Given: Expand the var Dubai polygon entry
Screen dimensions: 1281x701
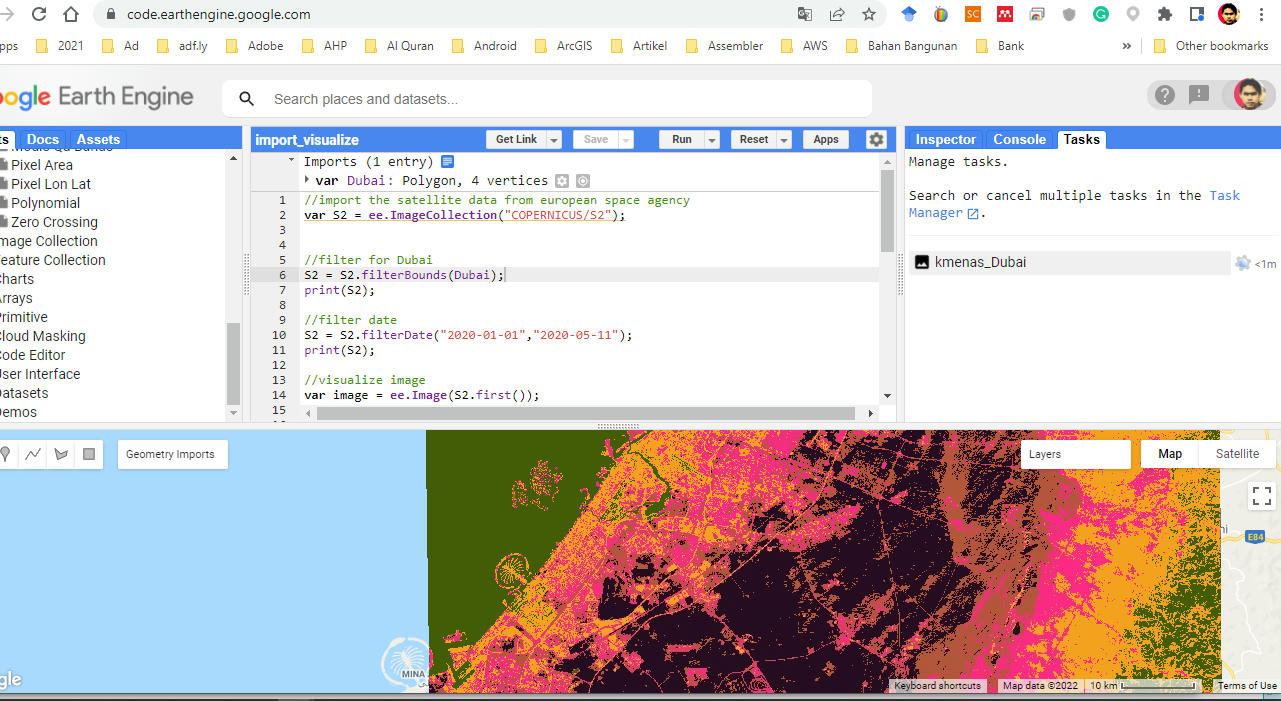Looking at the screenshot, I should (307, 180).
